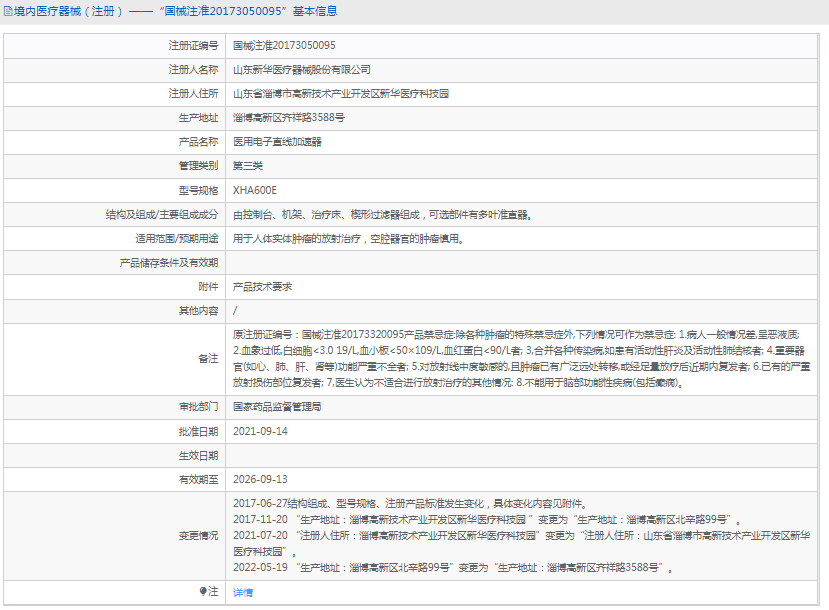Click the "产品储存条件及有效期" row label
Screen dimensions: 829x610
169,263
